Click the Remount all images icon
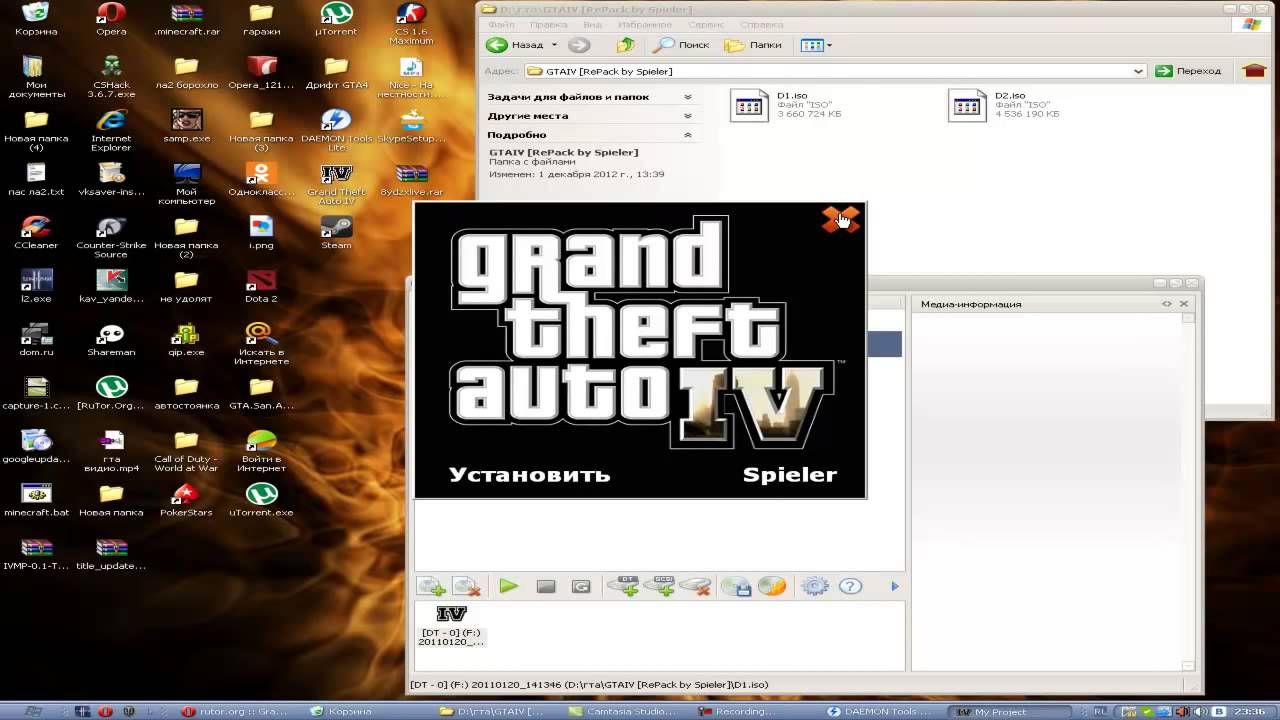This screenshot has width=1280, height=720. coord(581,587)
